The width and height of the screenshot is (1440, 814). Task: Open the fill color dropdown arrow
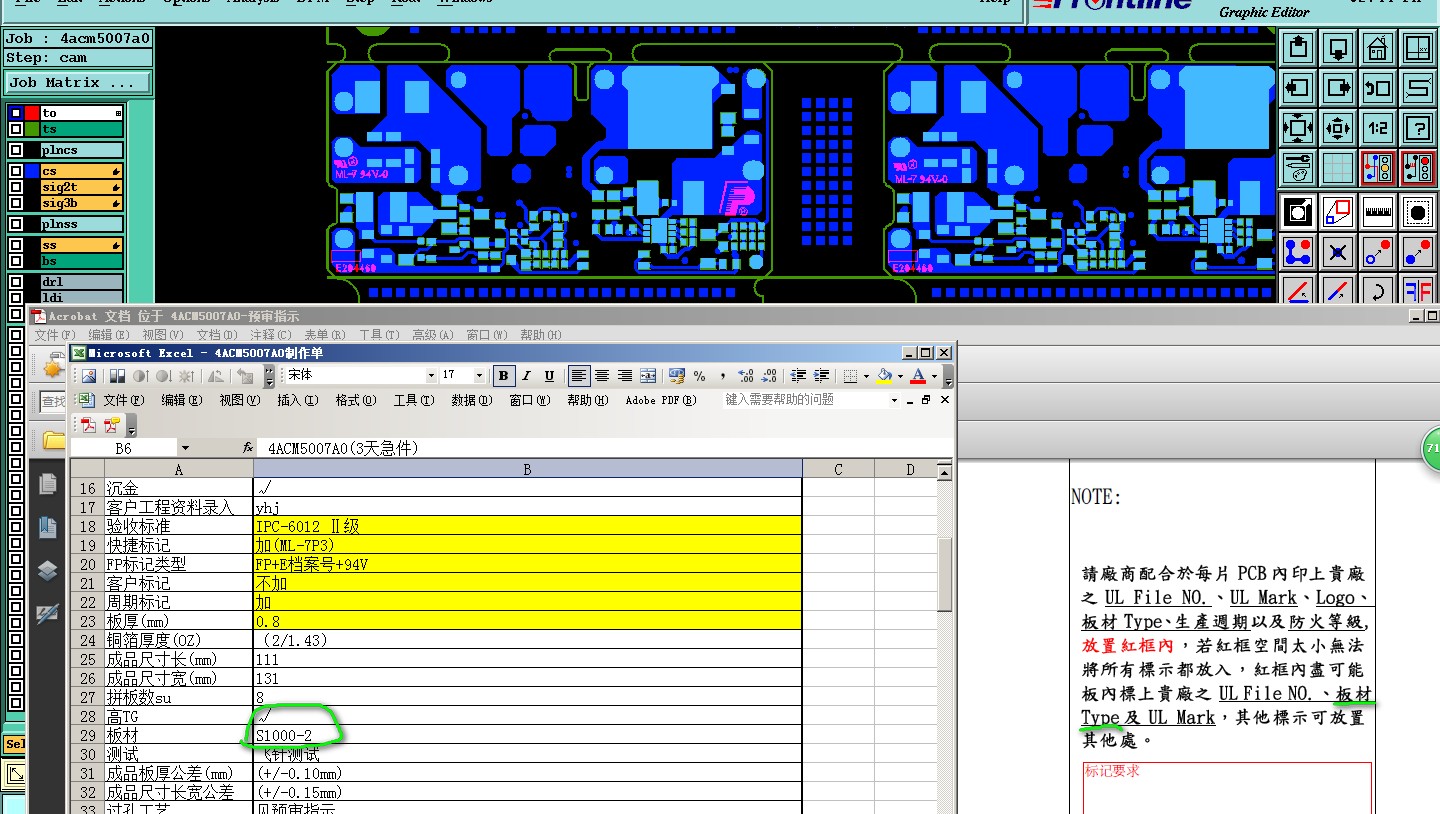point(899,376)
